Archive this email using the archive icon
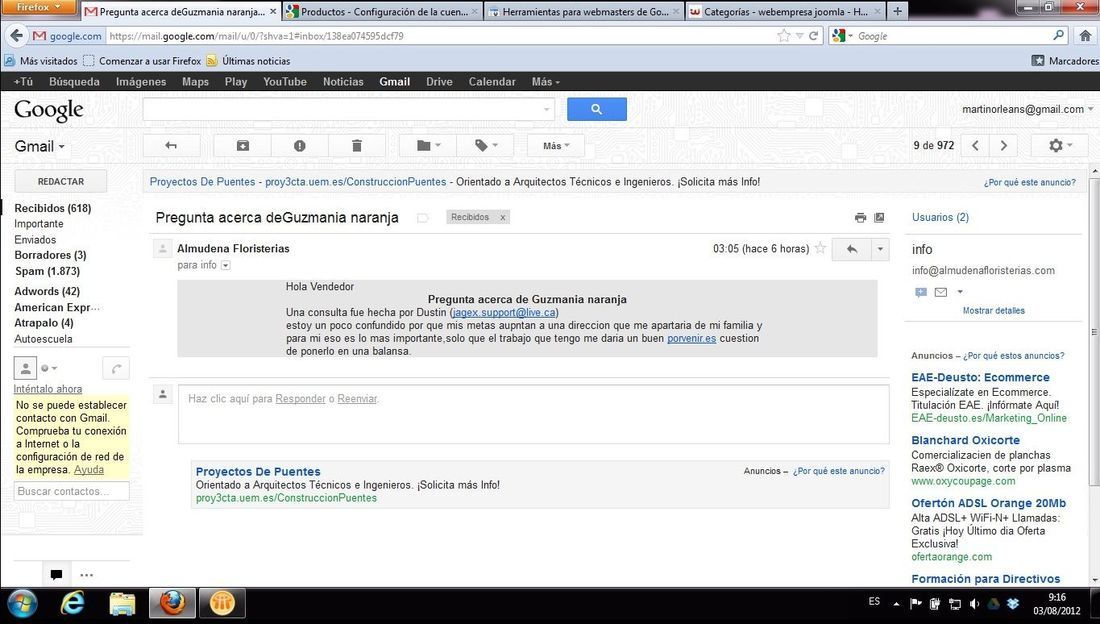Viewport: 1100px width, 624px height. pyautogui.click(x=242, y=146)
